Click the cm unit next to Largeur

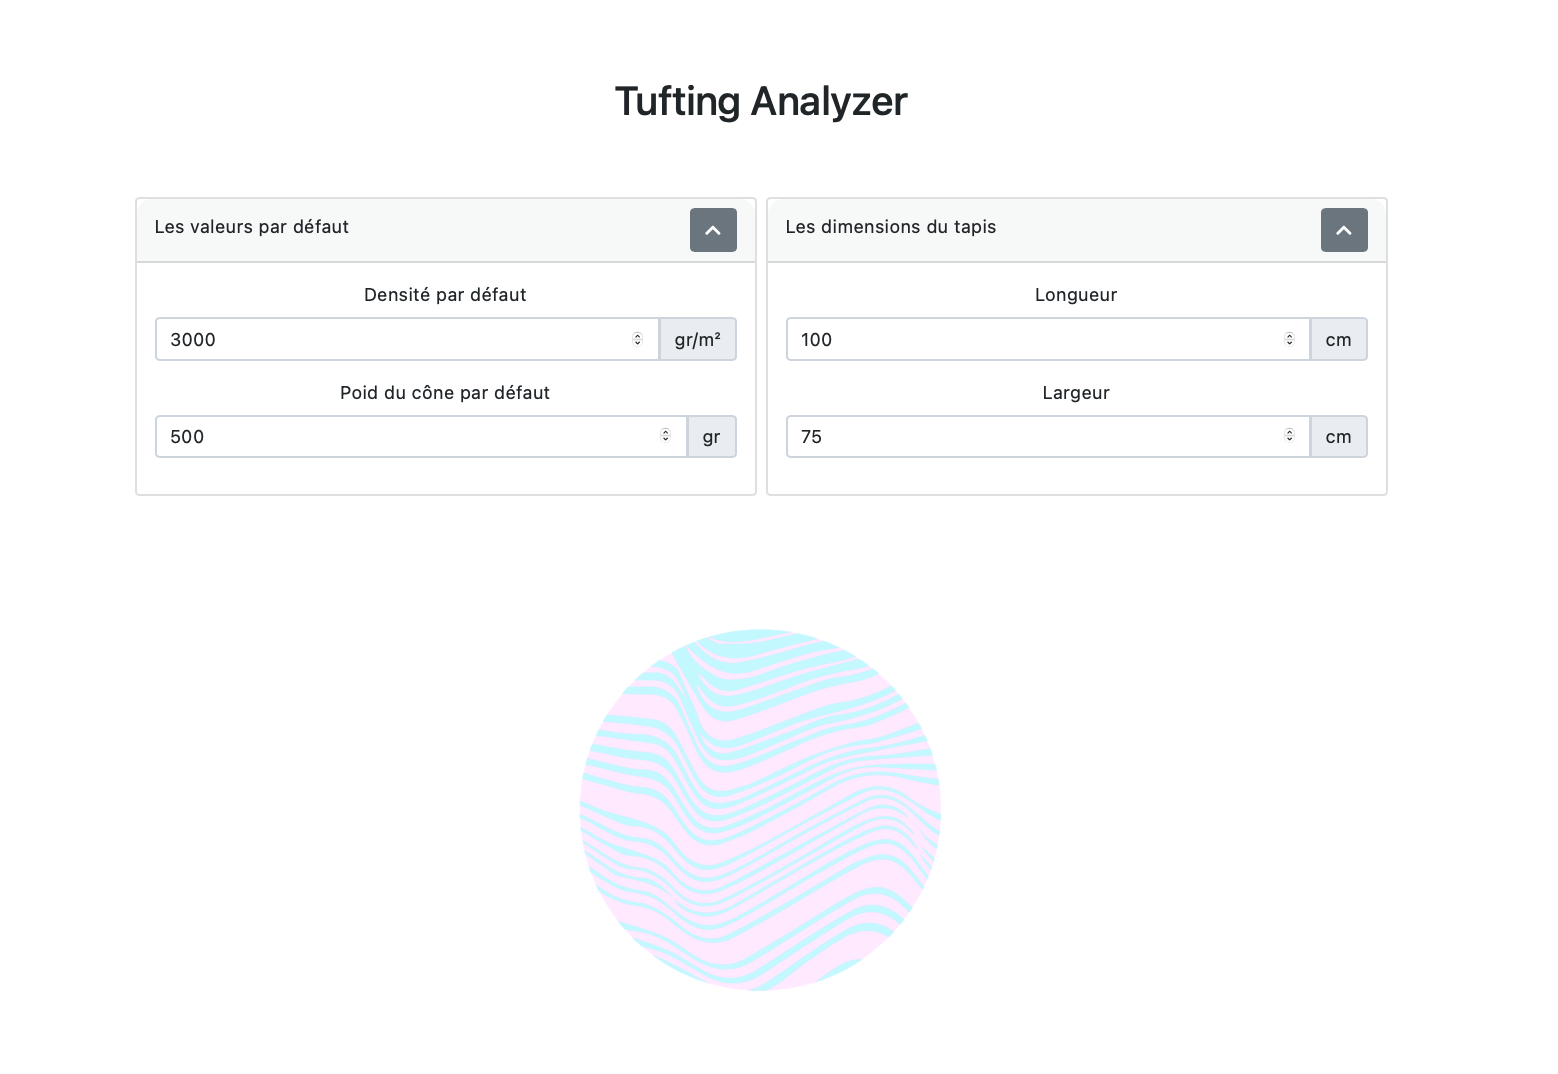click(x=1339, y=436)
